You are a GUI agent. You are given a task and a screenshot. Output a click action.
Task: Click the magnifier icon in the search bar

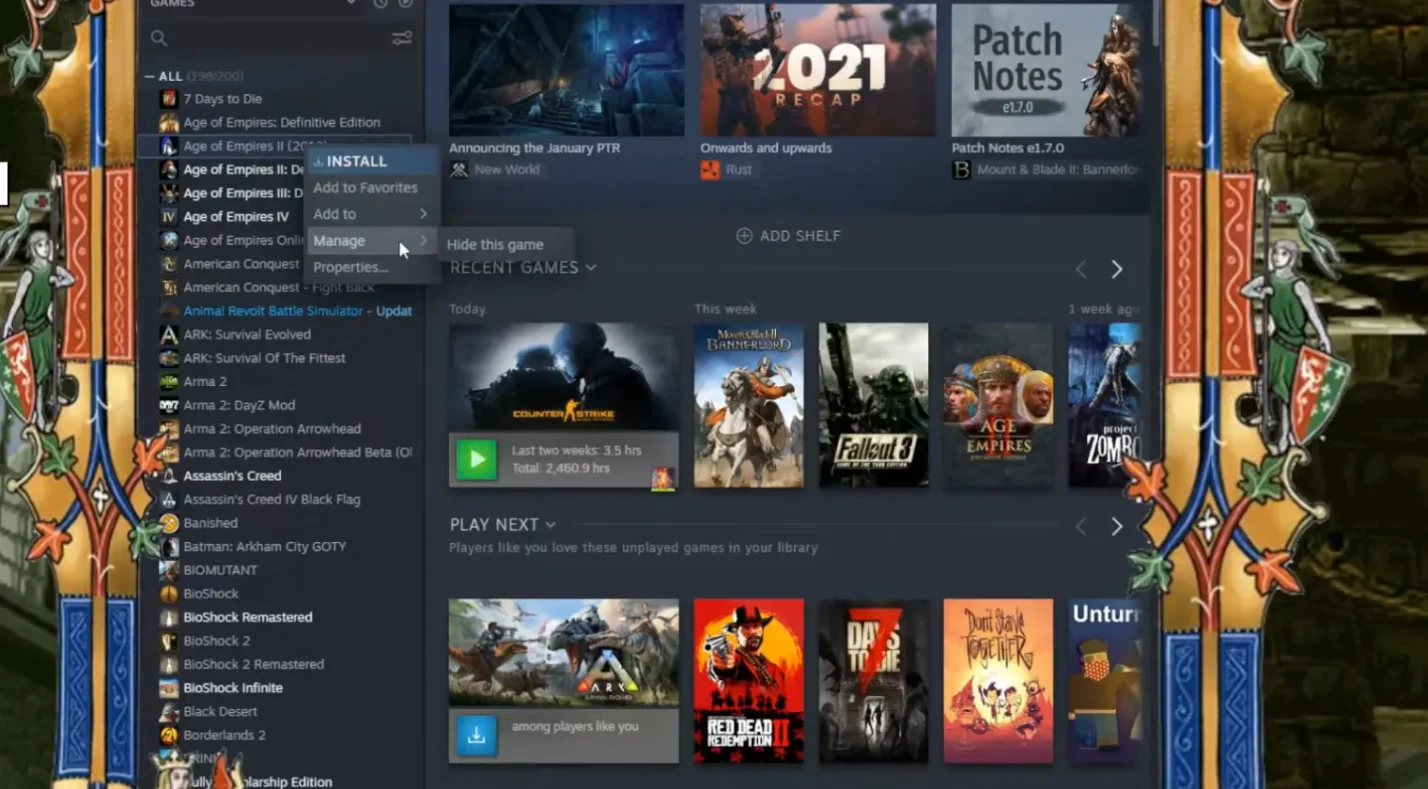click(159, 38)
